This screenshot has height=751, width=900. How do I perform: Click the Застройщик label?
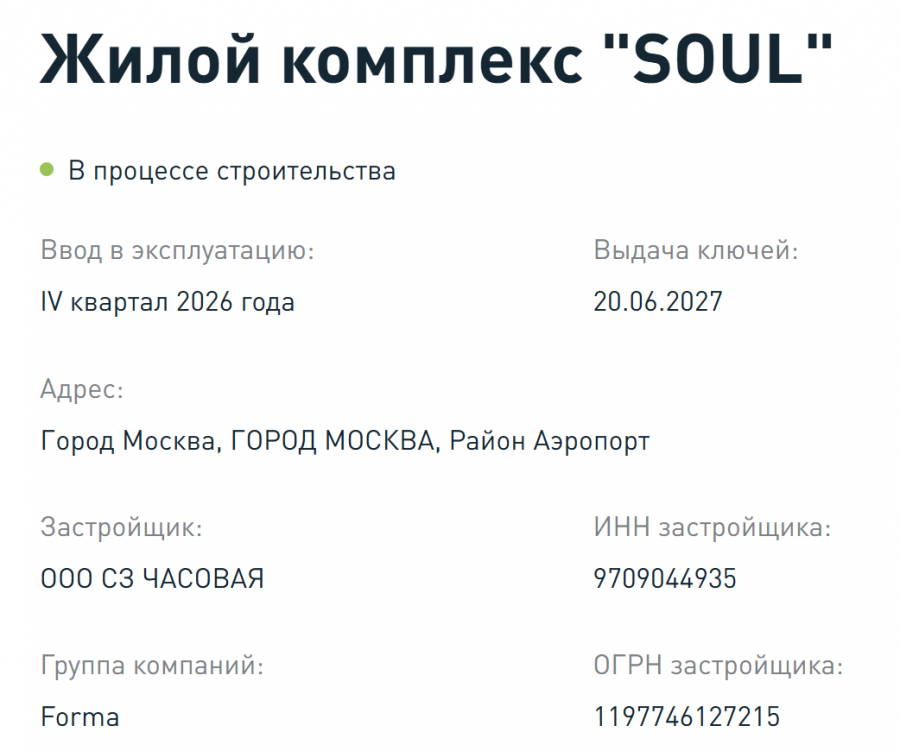[121, 528]
